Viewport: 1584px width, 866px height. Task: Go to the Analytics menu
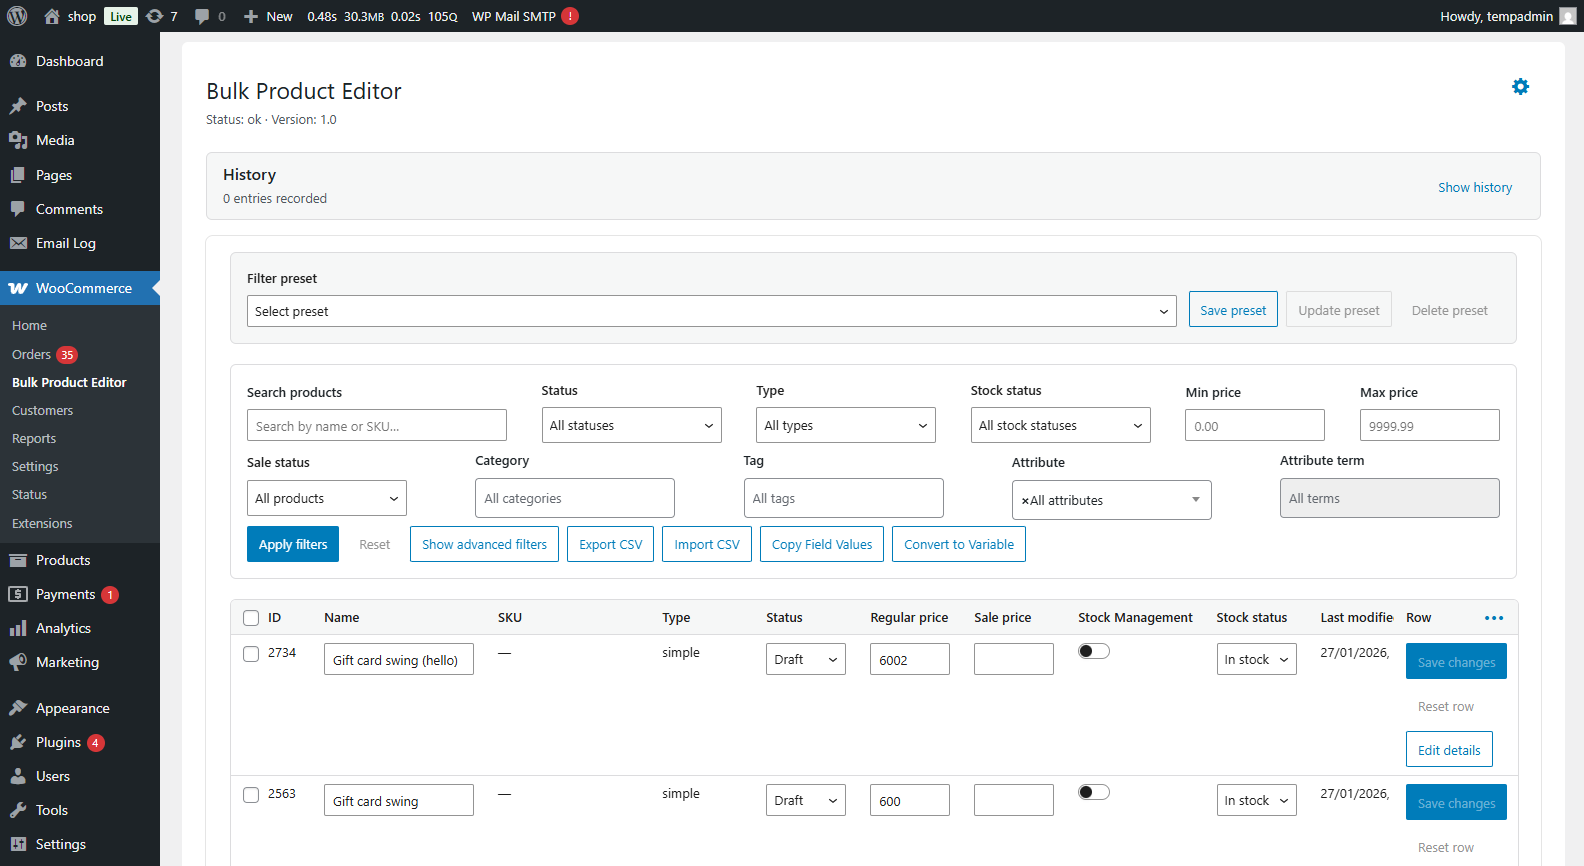tap(63, 628)
